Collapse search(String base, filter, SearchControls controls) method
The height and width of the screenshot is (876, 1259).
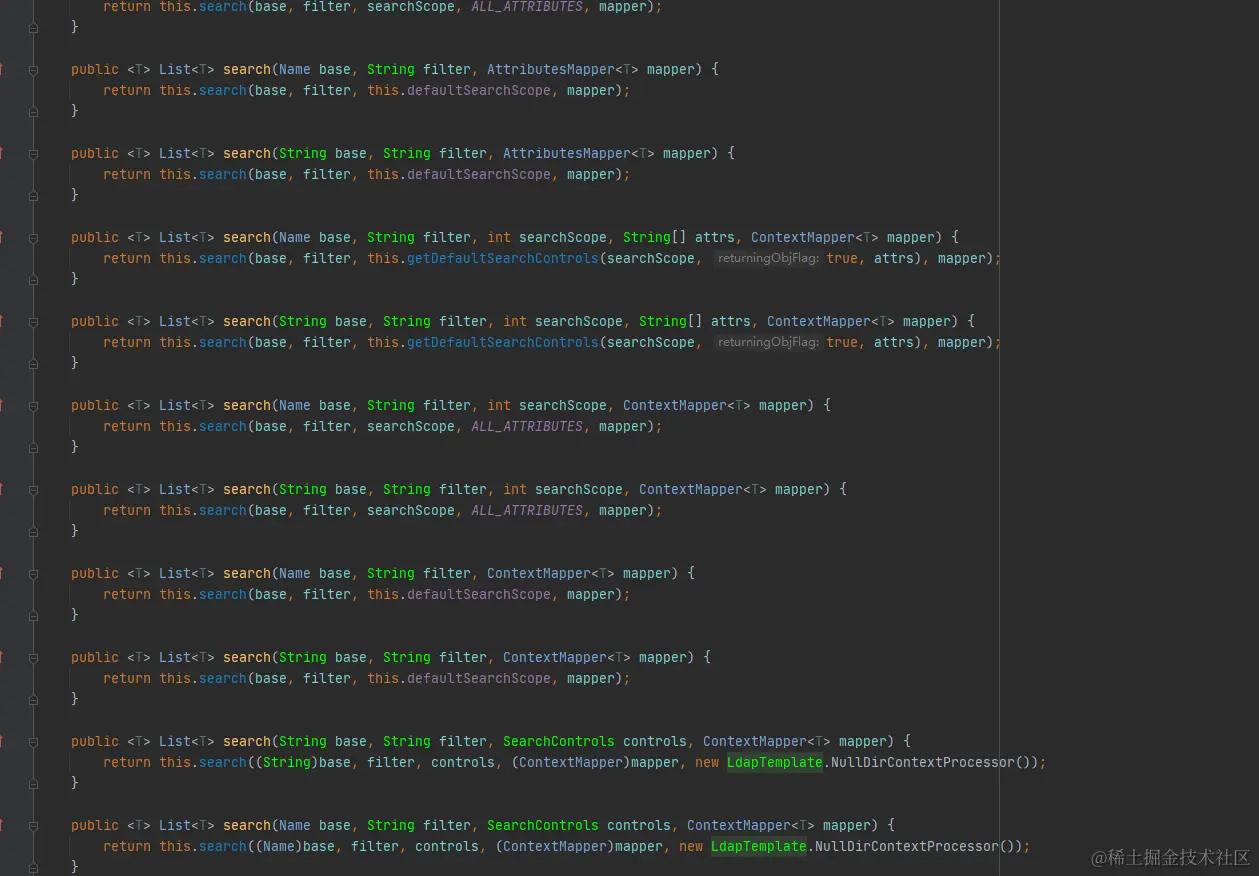(34, 742)
